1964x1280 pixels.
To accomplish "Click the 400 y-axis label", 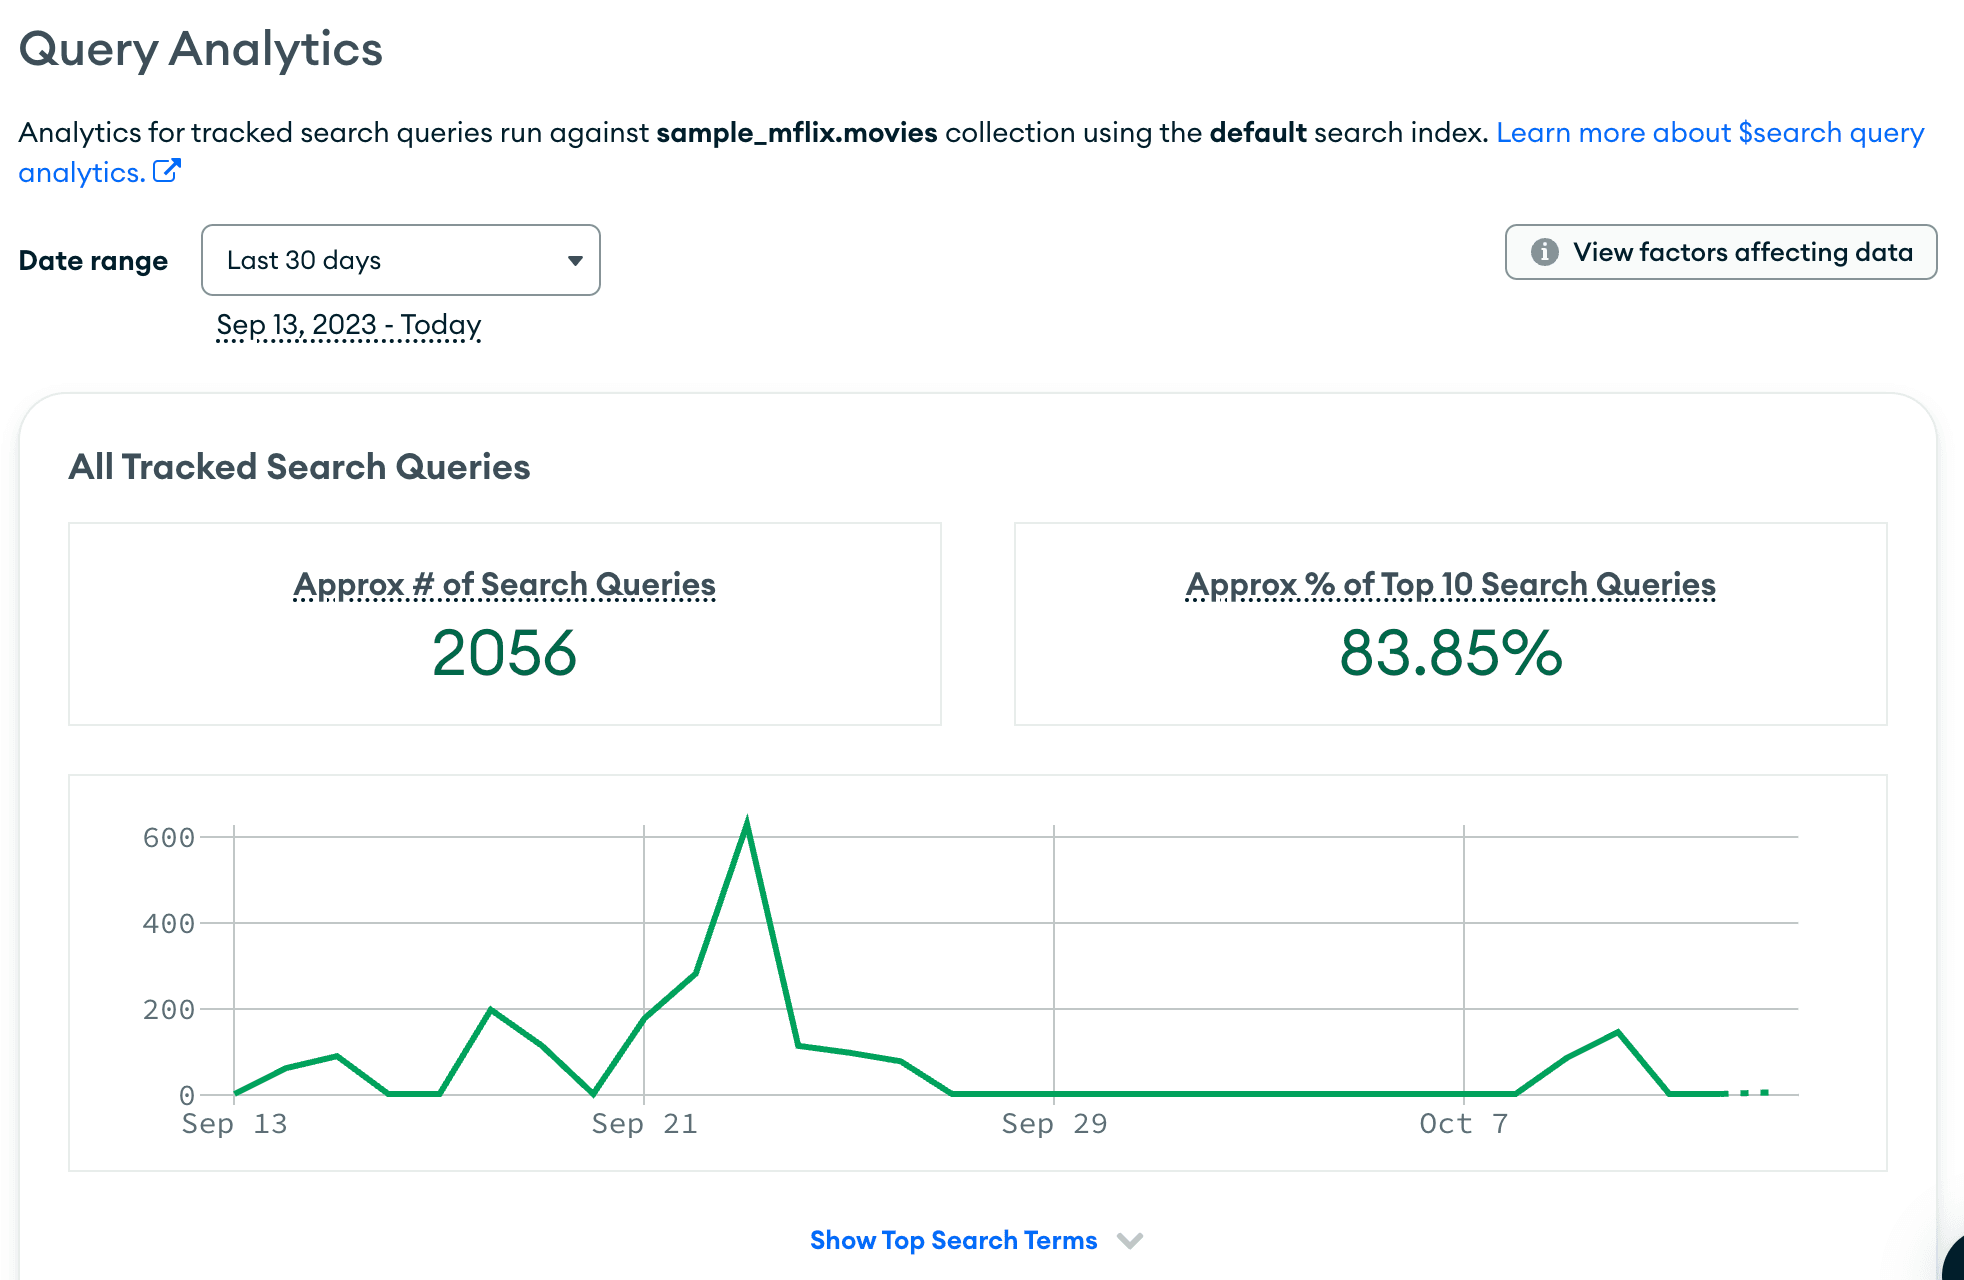I will [168, 923].
